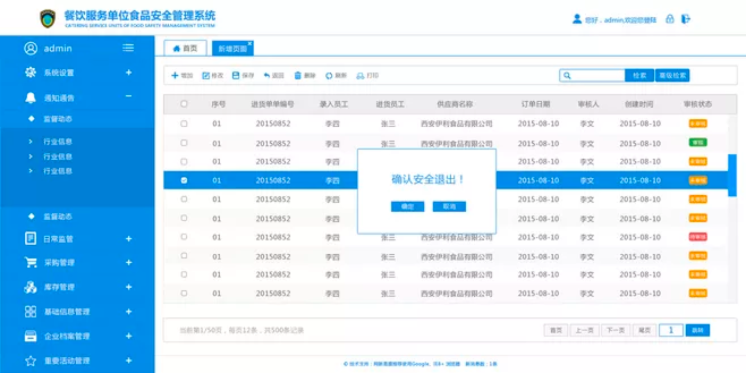Open the lower 监督动态 menu item
The image size is (746, 373).
(x=58, y=216)
